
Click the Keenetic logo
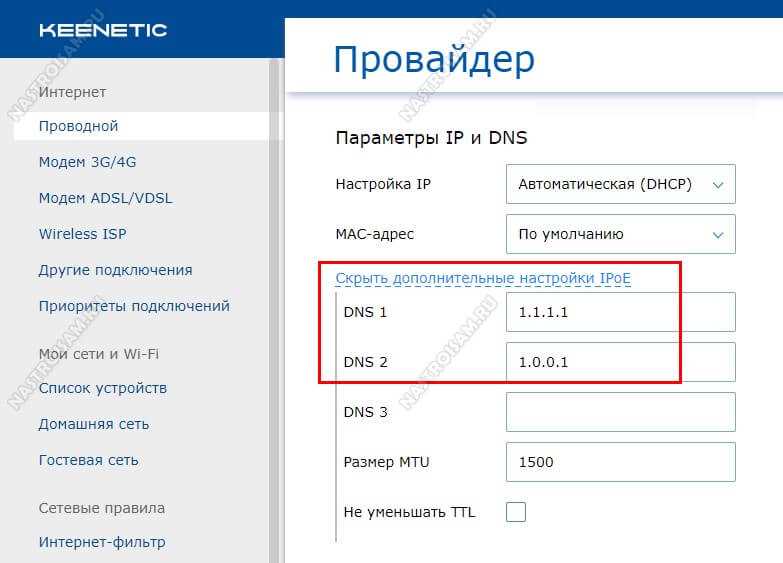pyautogui.click(x=103, y=30)
